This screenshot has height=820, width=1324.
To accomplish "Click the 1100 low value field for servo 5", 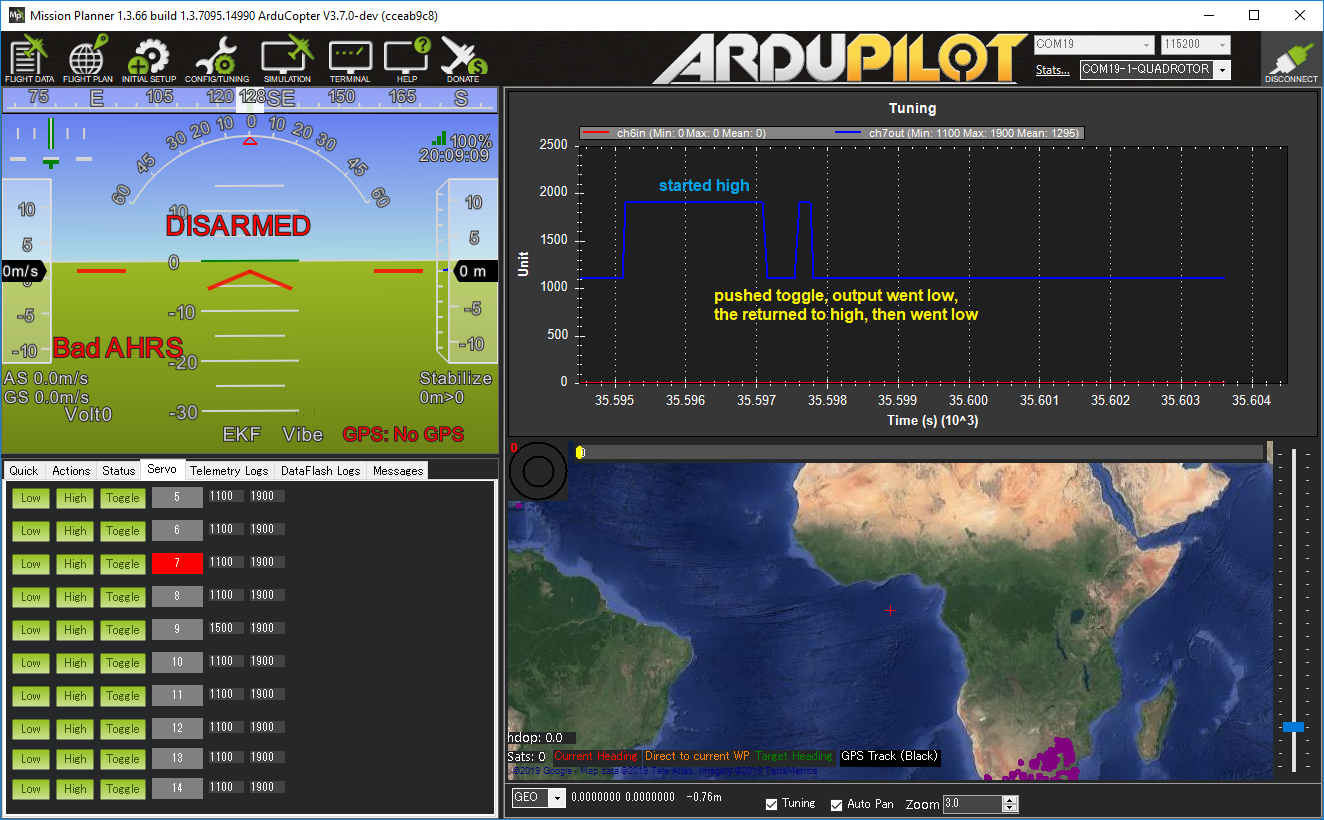I will pyautogui.click(x=224, y=496).
